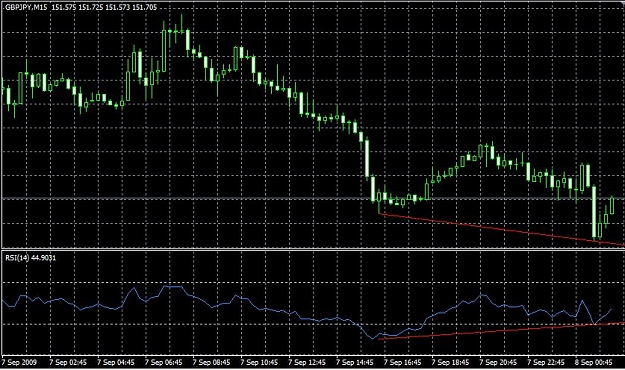The width and height of the screenshot is (625, 370).
Task: Click the '7 Sep 06:45' time label
Action: point(163,362)
